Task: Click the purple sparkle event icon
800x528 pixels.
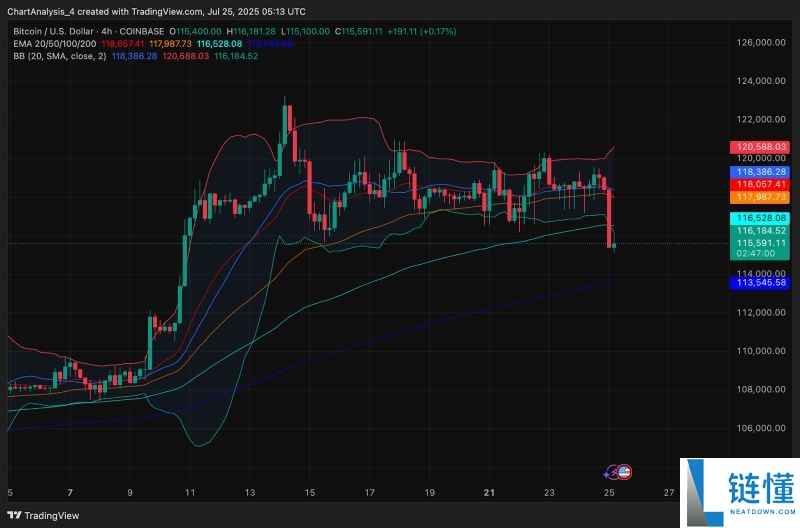Action: click(612, 471)
